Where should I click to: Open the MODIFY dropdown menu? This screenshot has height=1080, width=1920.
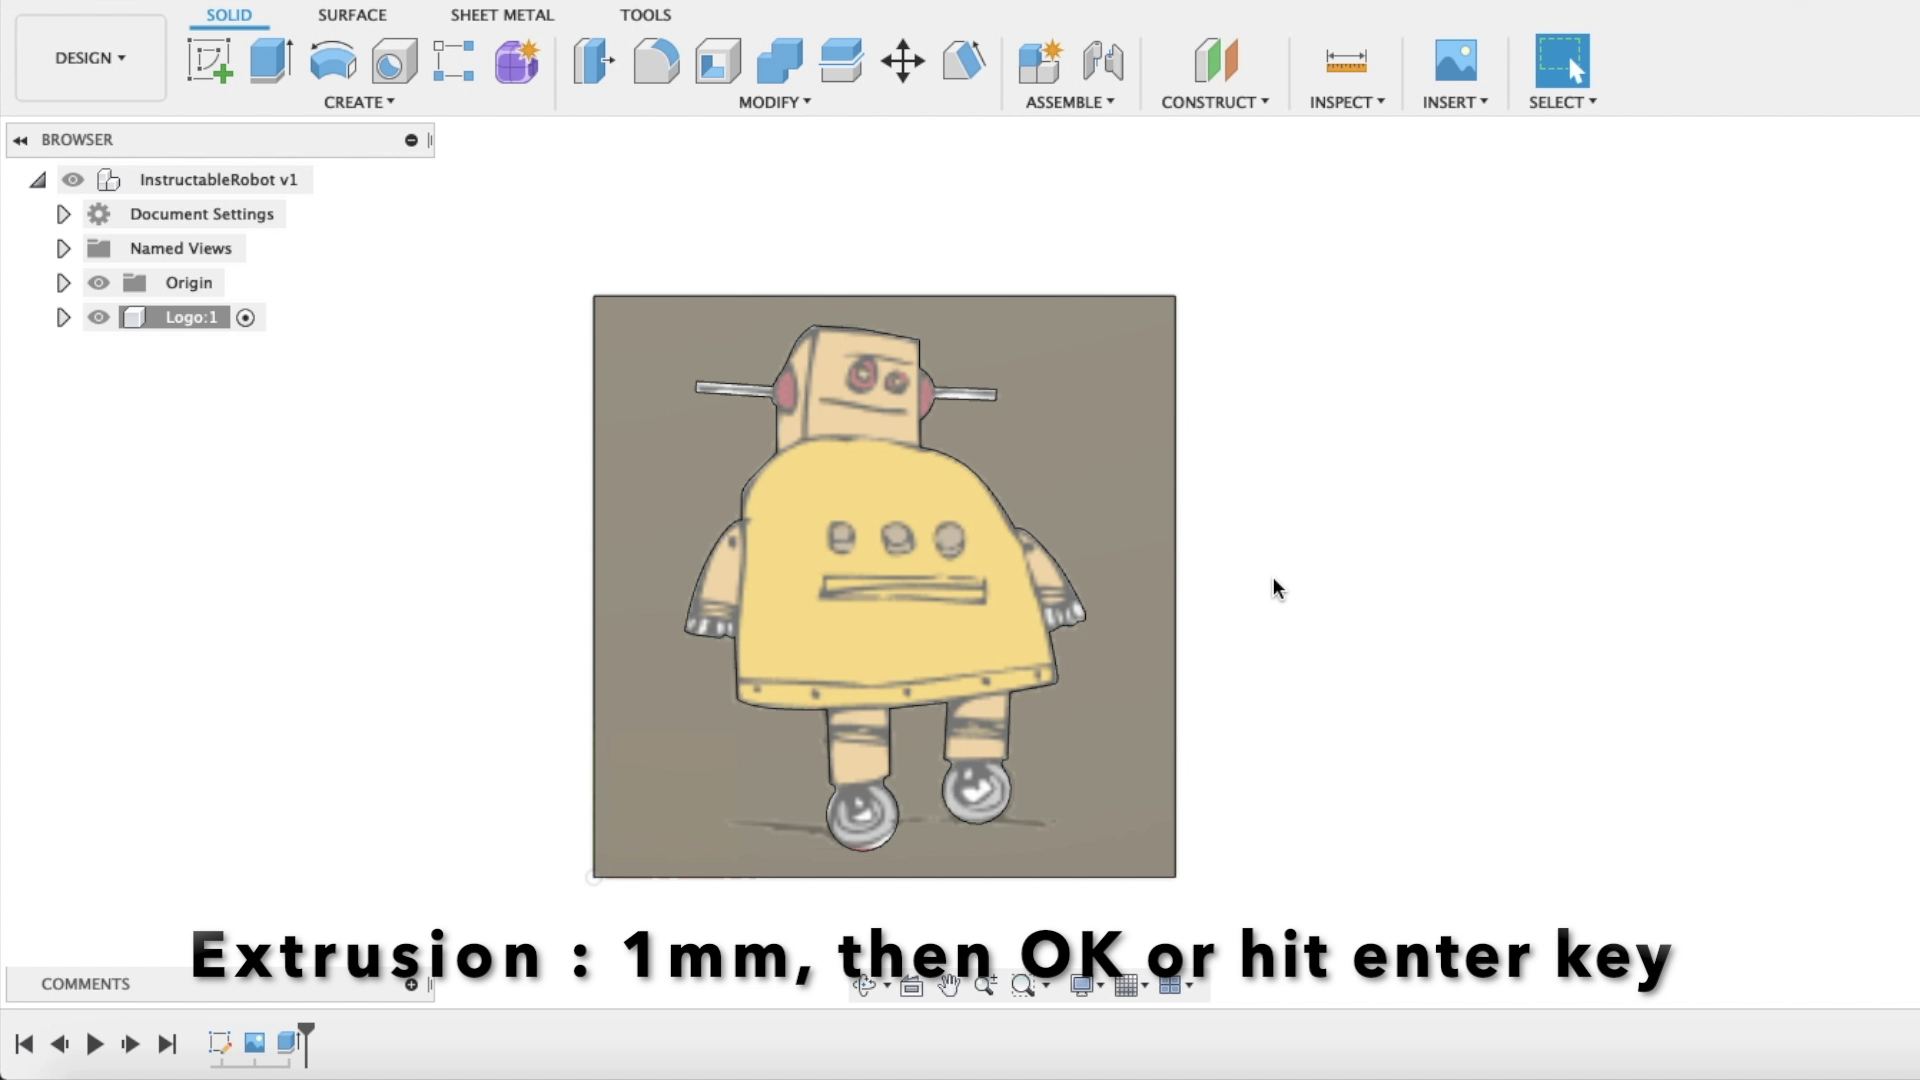pos(776,101)
